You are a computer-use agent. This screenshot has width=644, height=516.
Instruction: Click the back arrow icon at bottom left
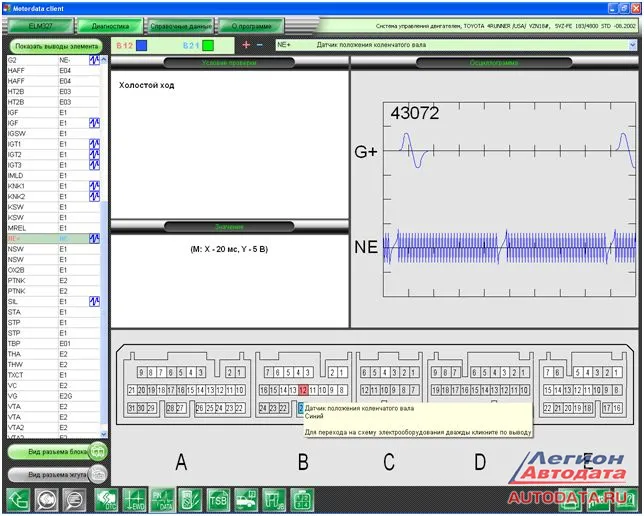pos(17,498)
